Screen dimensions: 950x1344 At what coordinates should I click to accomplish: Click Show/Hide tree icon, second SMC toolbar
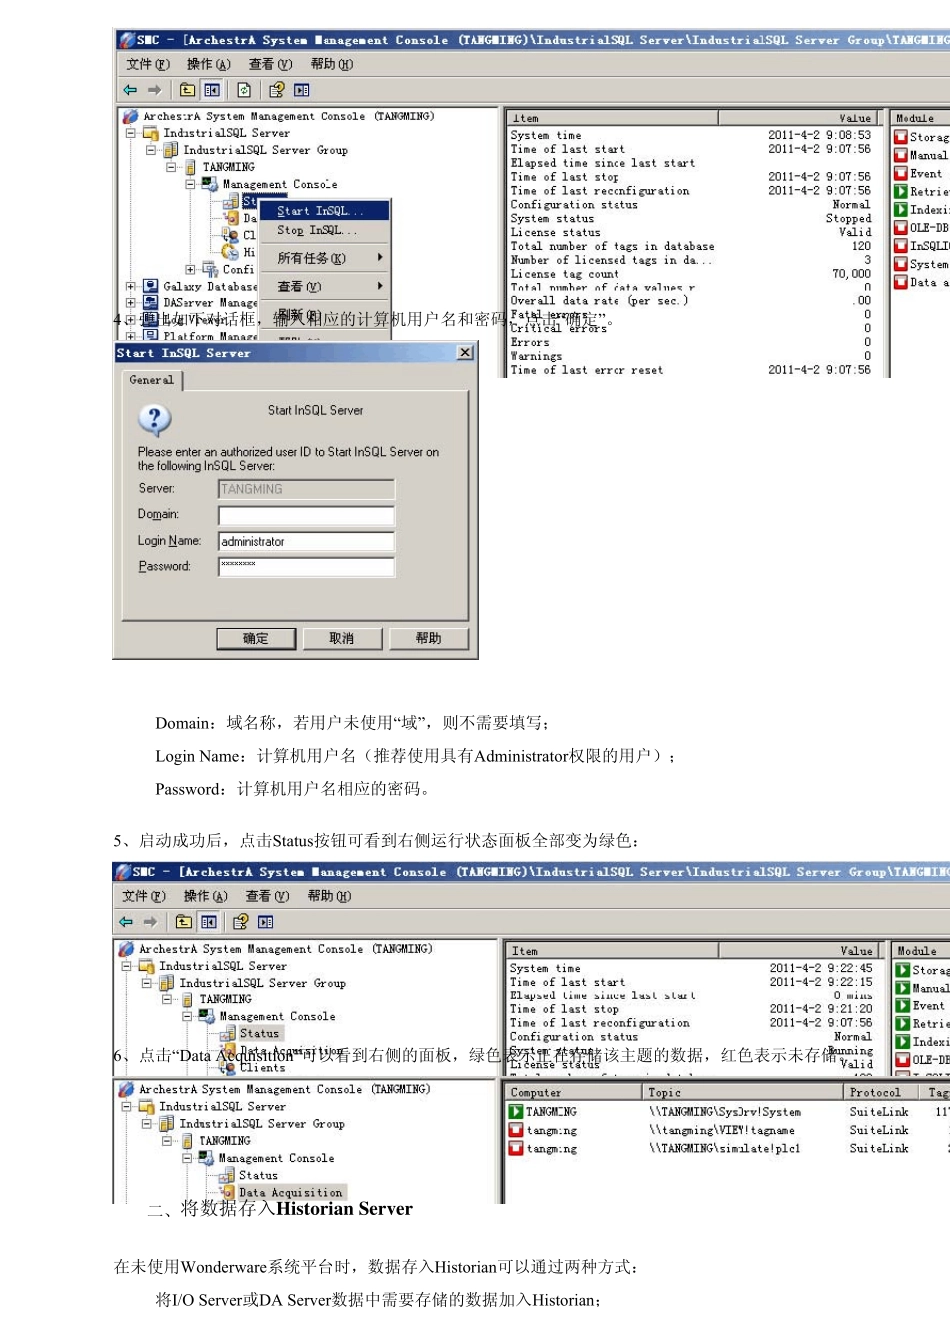(x=208, y=922)
